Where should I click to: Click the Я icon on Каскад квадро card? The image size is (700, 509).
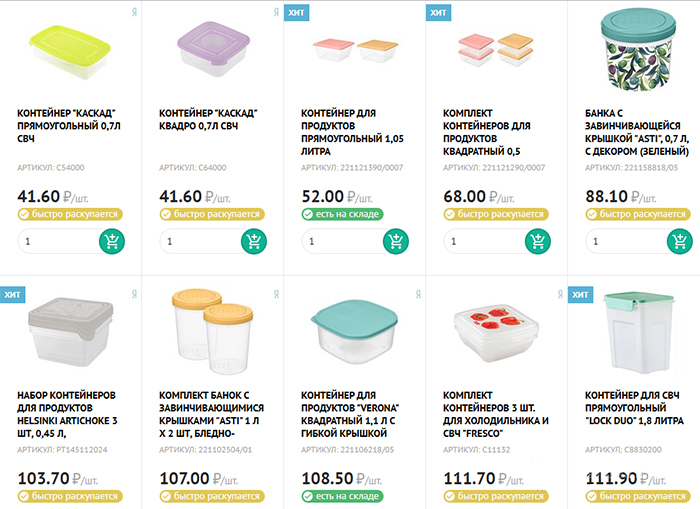[275, 12]
